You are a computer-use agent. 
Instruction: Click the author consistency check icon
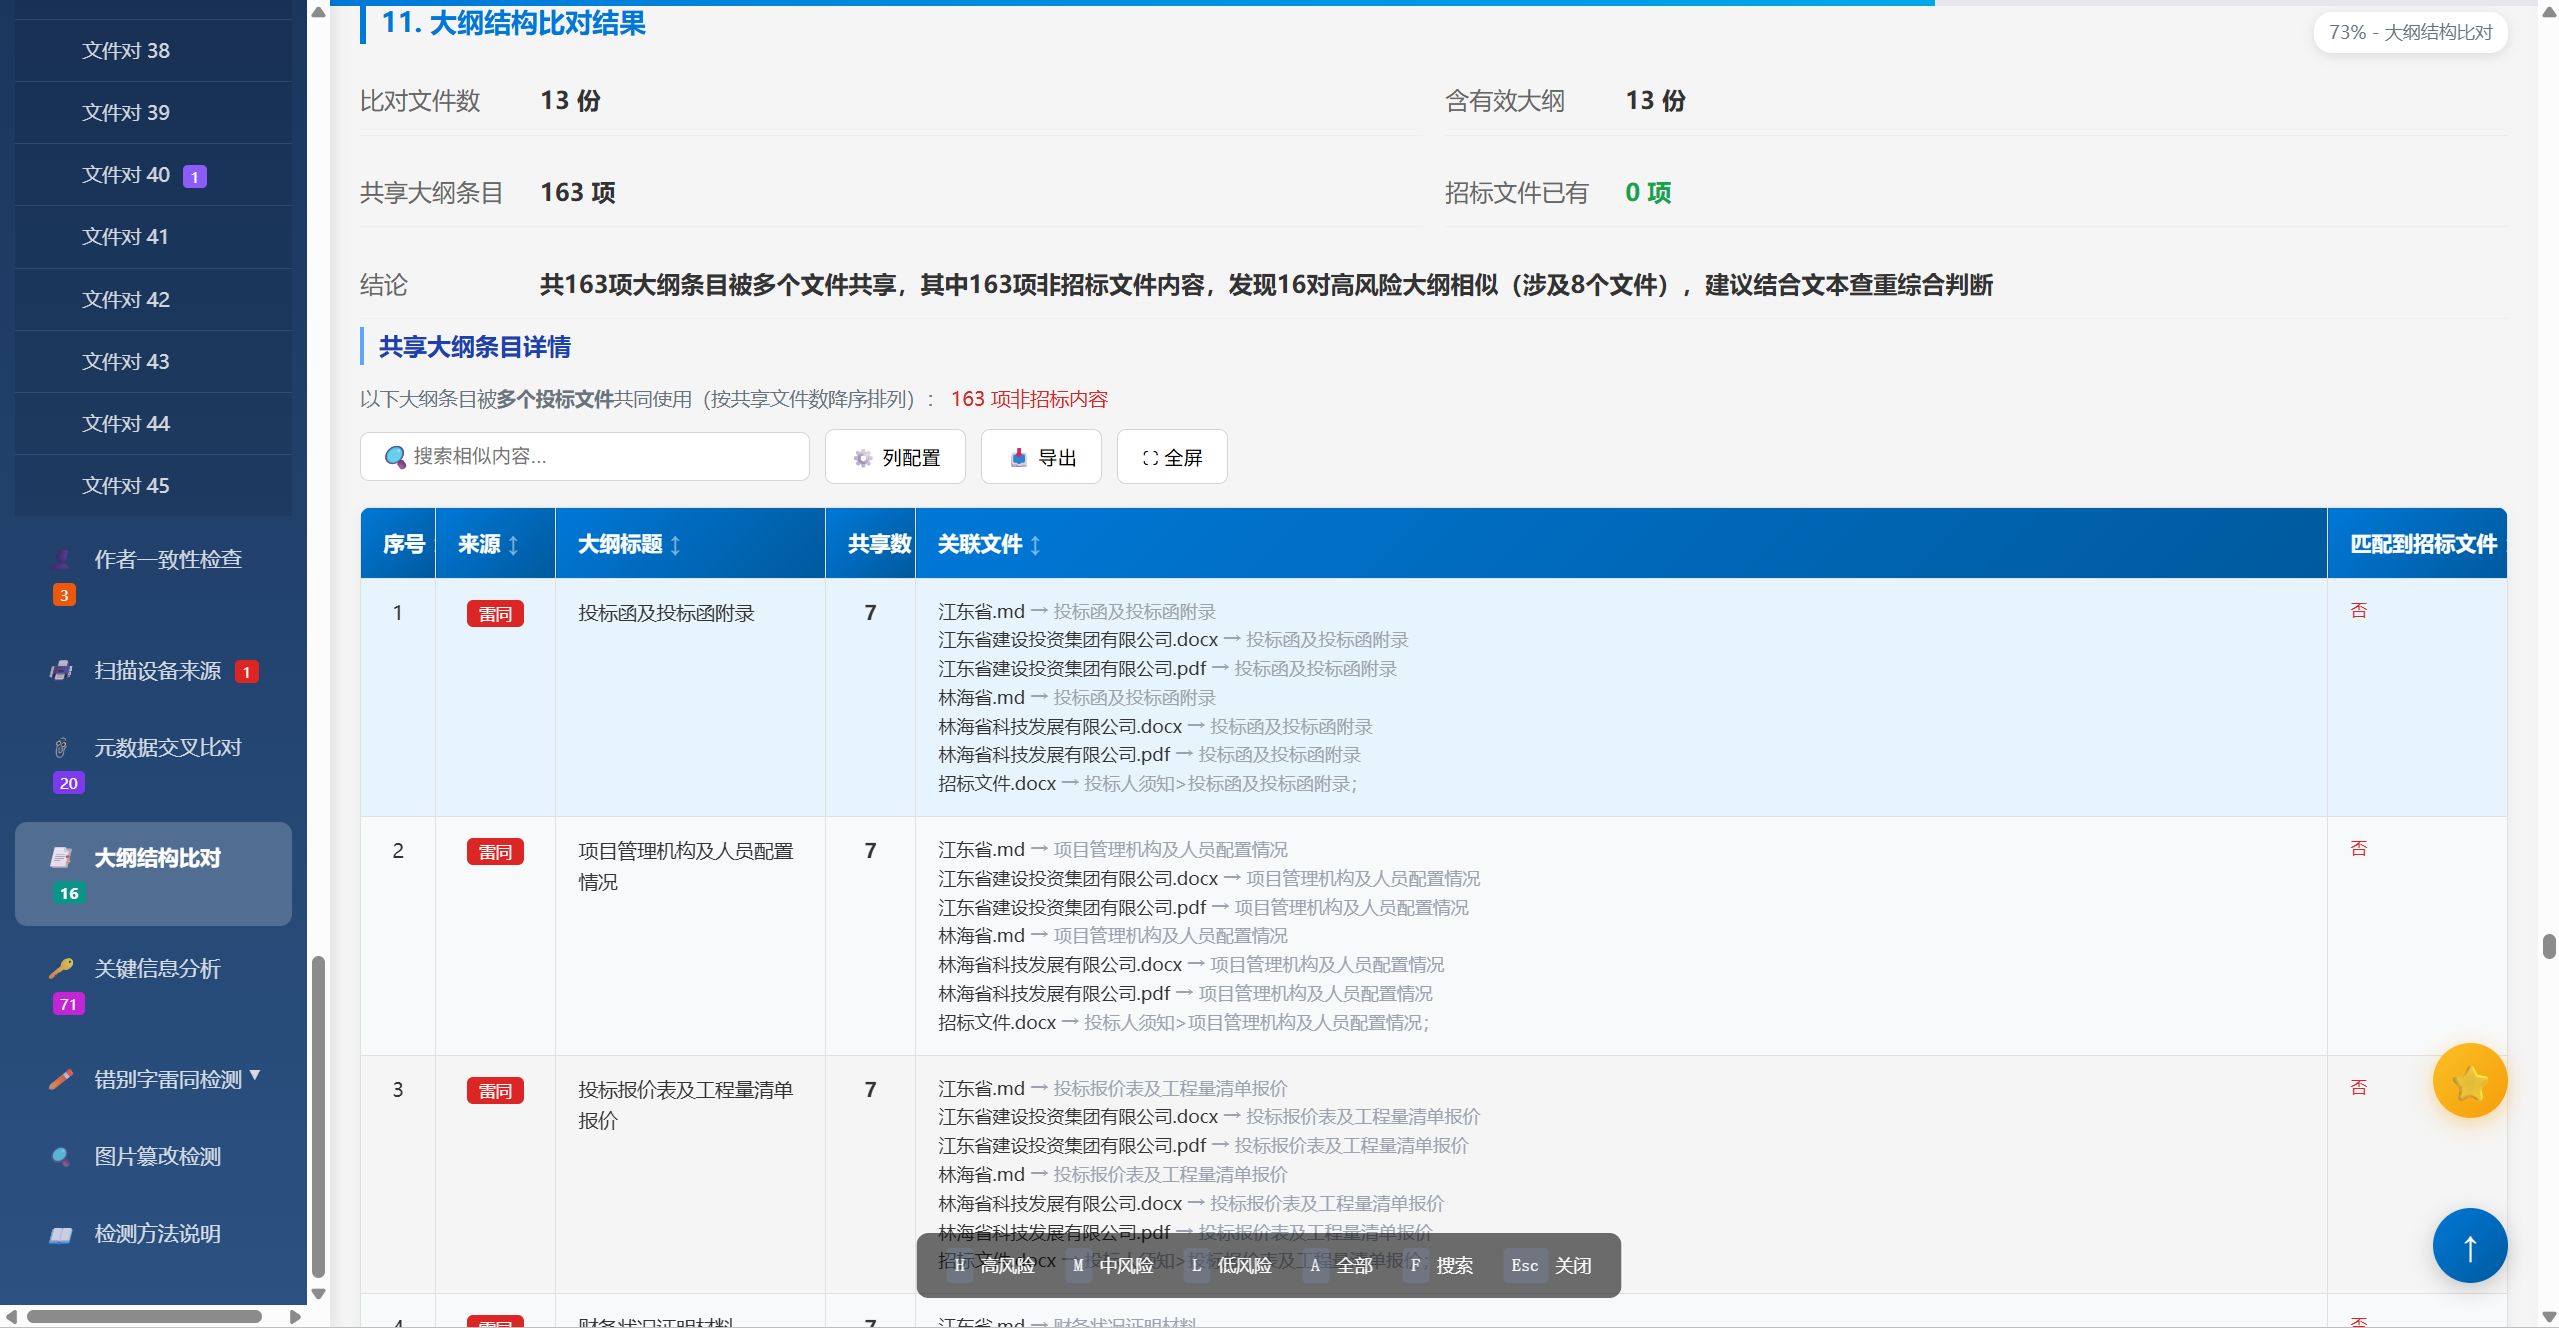point(62,559)
